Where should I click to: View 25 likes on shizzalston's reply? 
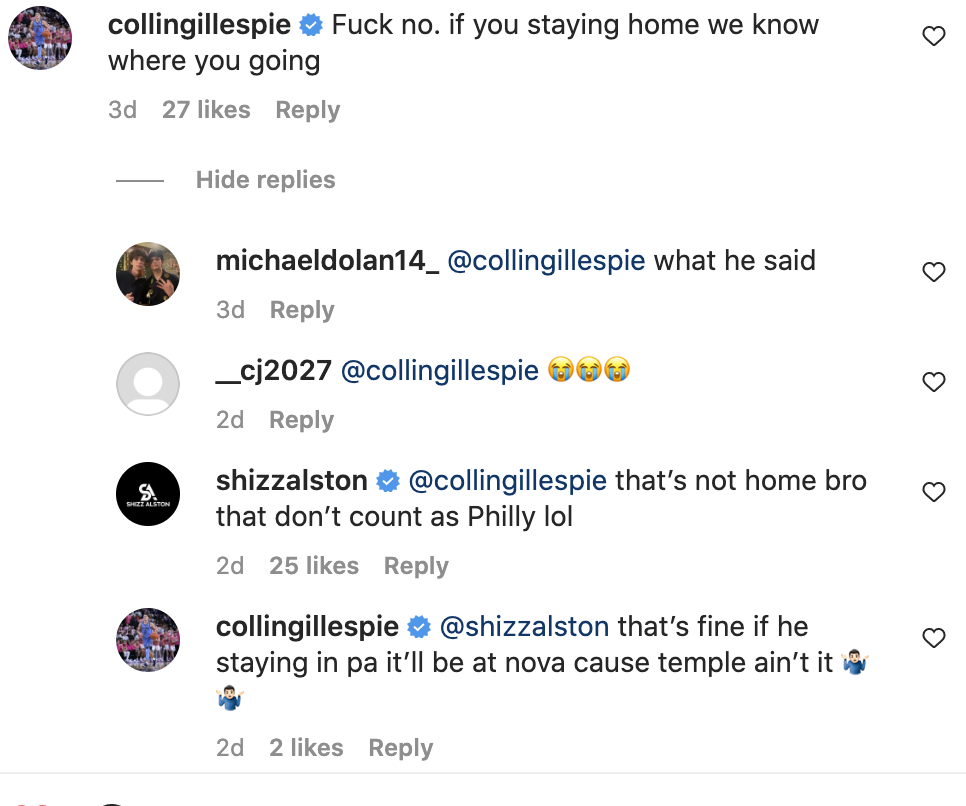[313, 566]
